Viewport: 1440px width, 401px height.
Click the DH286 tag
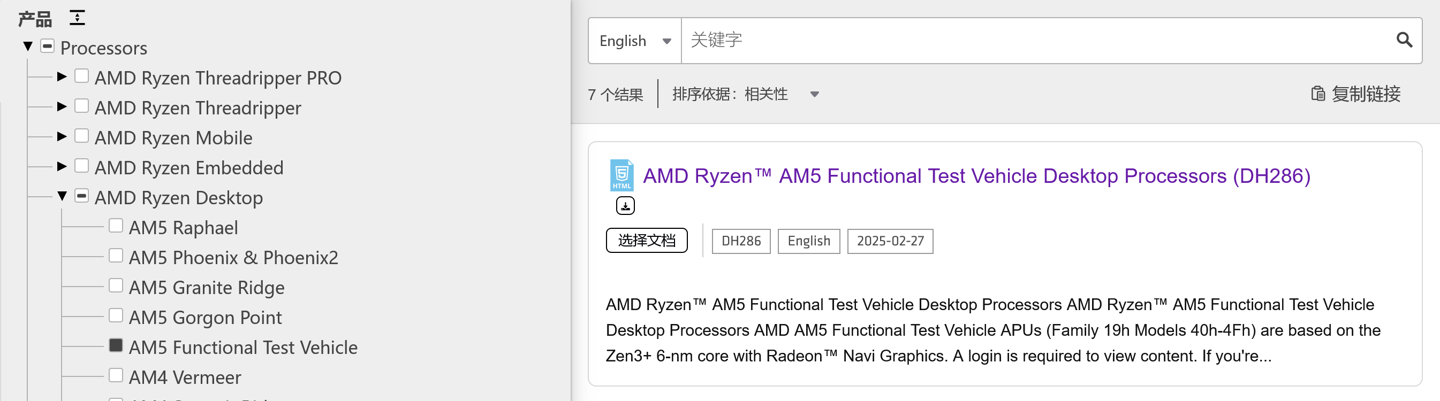click(x=741, y=241)
